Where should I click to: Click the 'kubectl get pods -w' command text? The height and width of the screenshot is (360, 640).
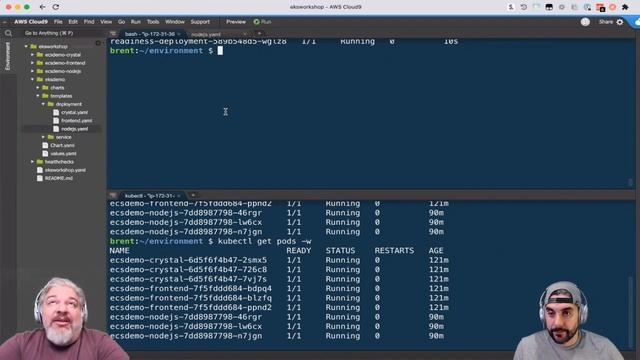(x=264, y=241)
